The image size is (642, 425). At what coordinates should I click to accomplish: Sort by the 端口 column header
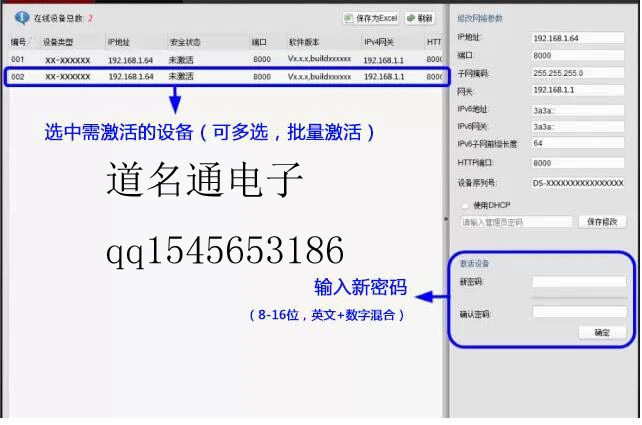click(259, 42)
